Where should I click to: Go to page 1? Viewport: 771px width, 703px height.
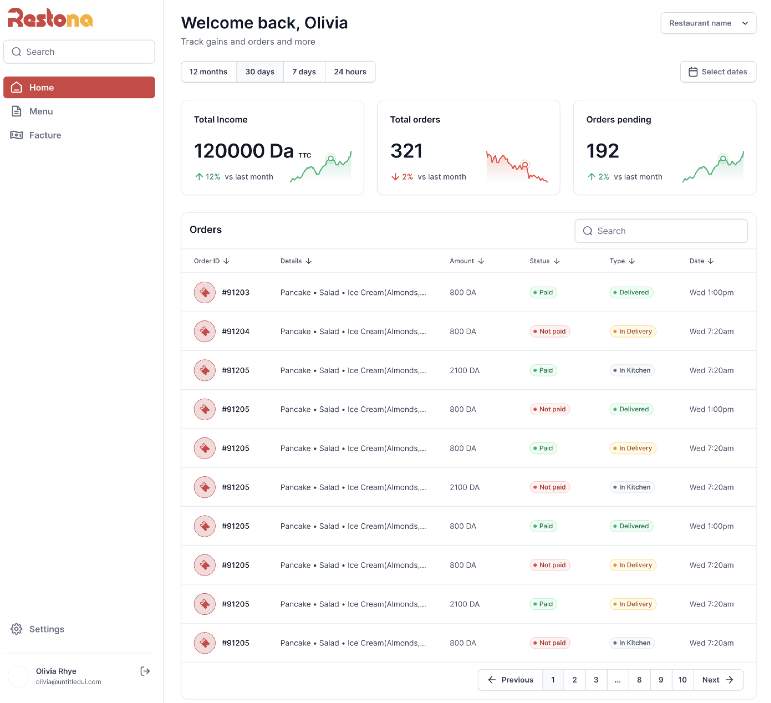[553, 680]
